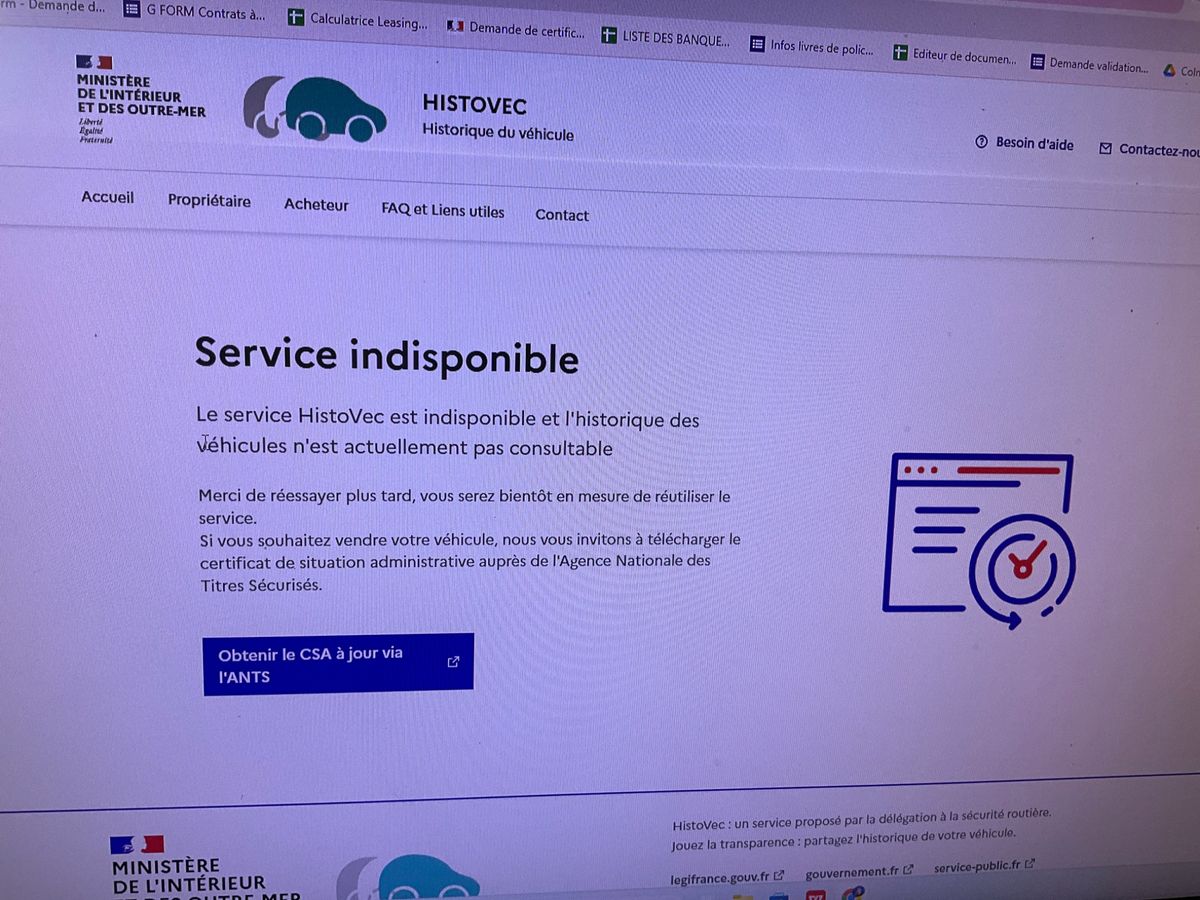Click 'HistoVec : un service proposé' footer text
The image size is (1200, 900).
click(861, 819)
